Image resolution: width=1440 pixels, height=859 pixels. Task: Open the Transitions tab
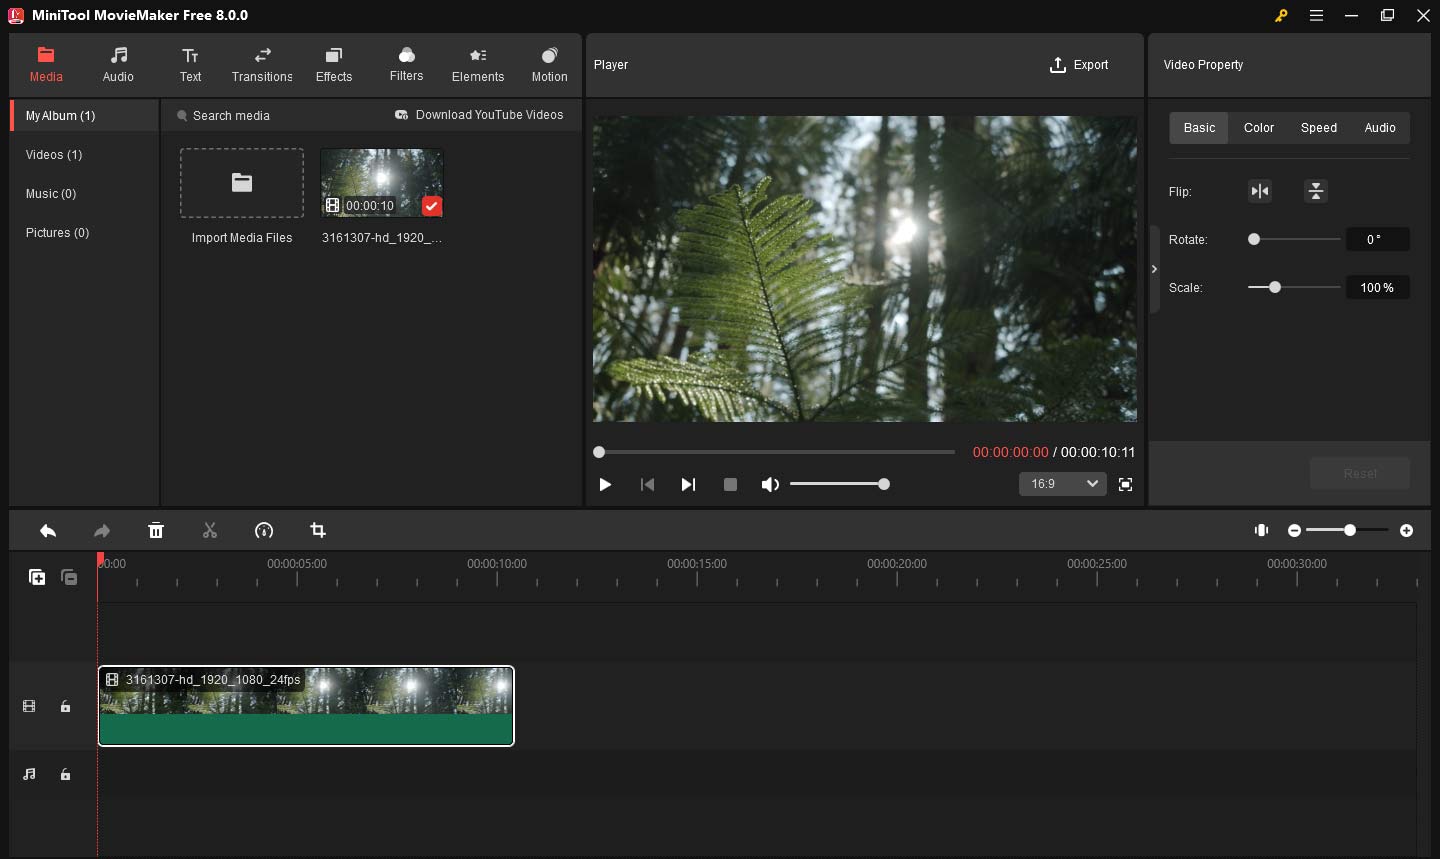(262, 64)
